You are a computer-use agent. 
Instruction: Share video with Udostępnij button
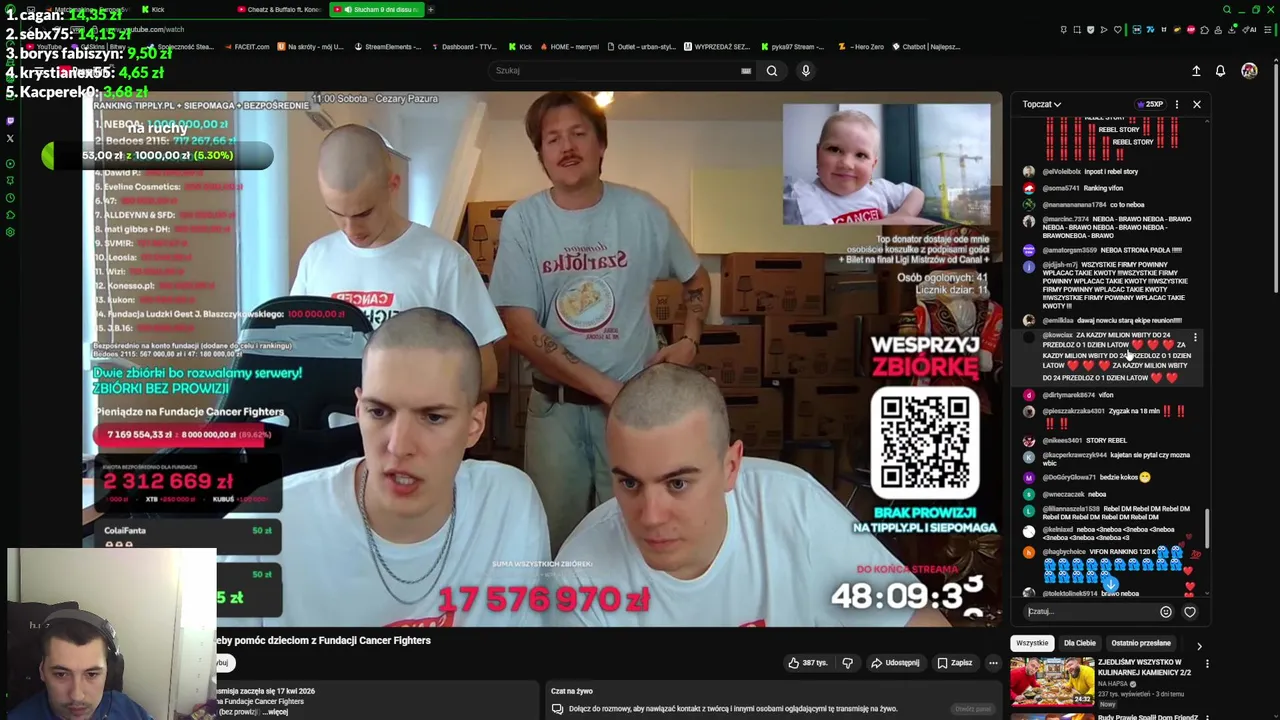coord(894,662)
